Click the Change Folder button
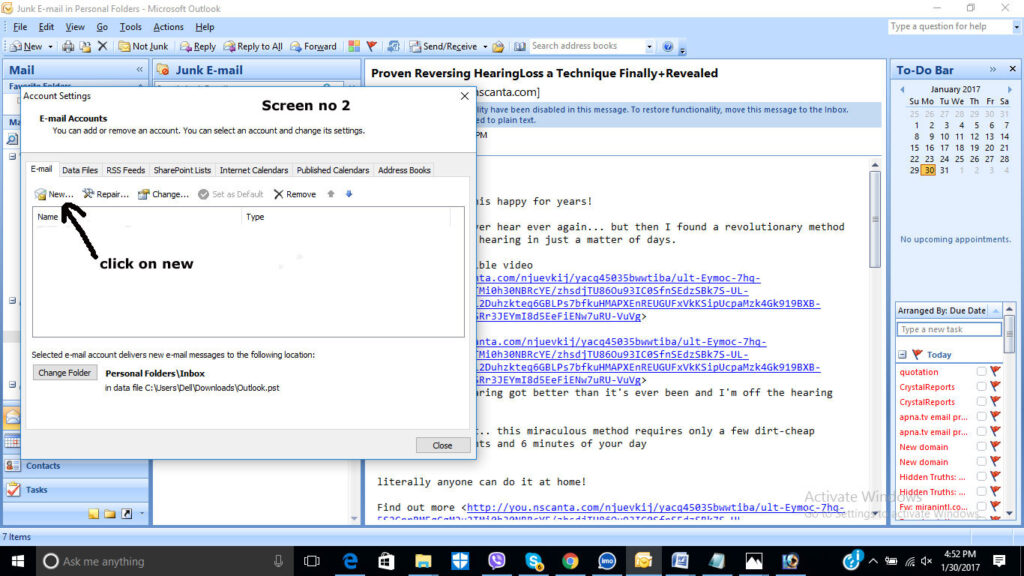Viewport: 1024px width, 576px height. 65,373
